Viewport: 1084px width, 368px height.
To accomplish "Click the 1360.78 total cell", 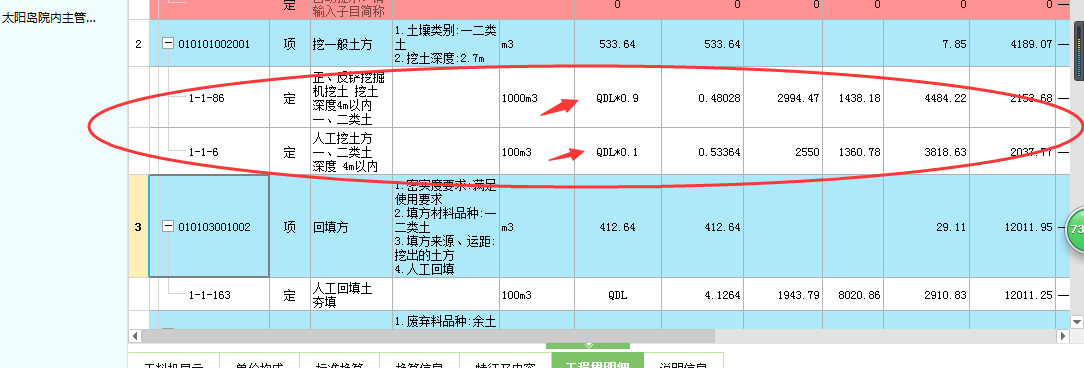I will (853, 152).
